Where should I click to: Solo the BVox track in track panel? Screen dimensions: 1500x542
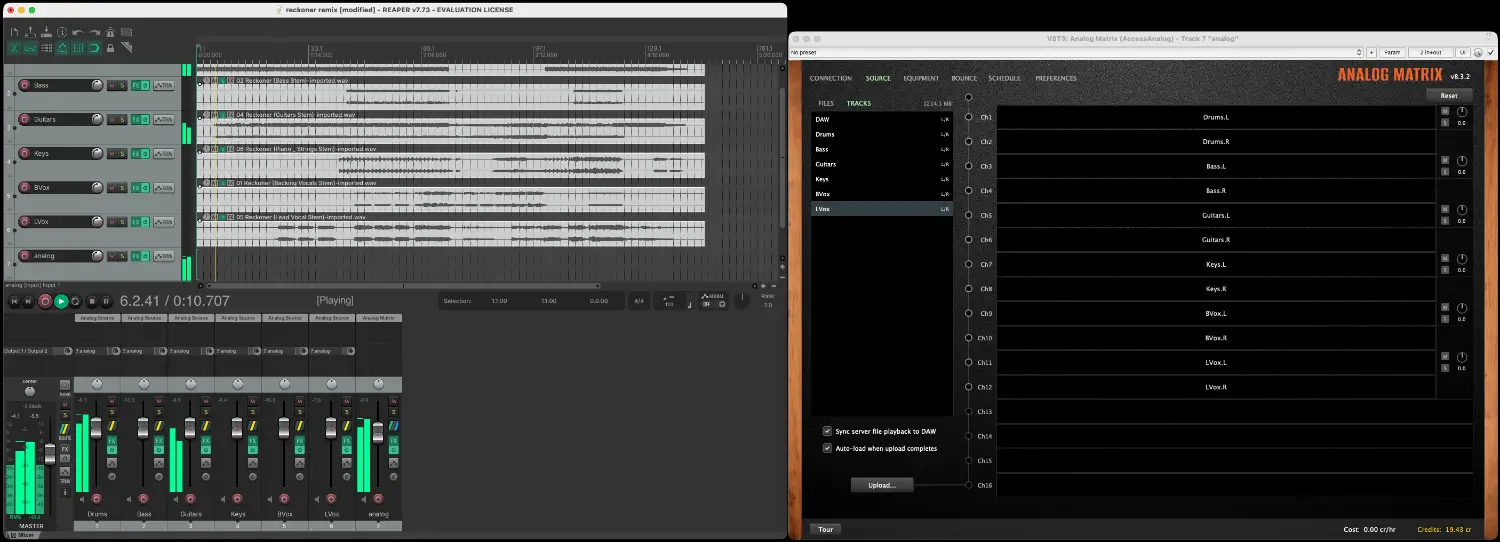click(x=122, y=187)
